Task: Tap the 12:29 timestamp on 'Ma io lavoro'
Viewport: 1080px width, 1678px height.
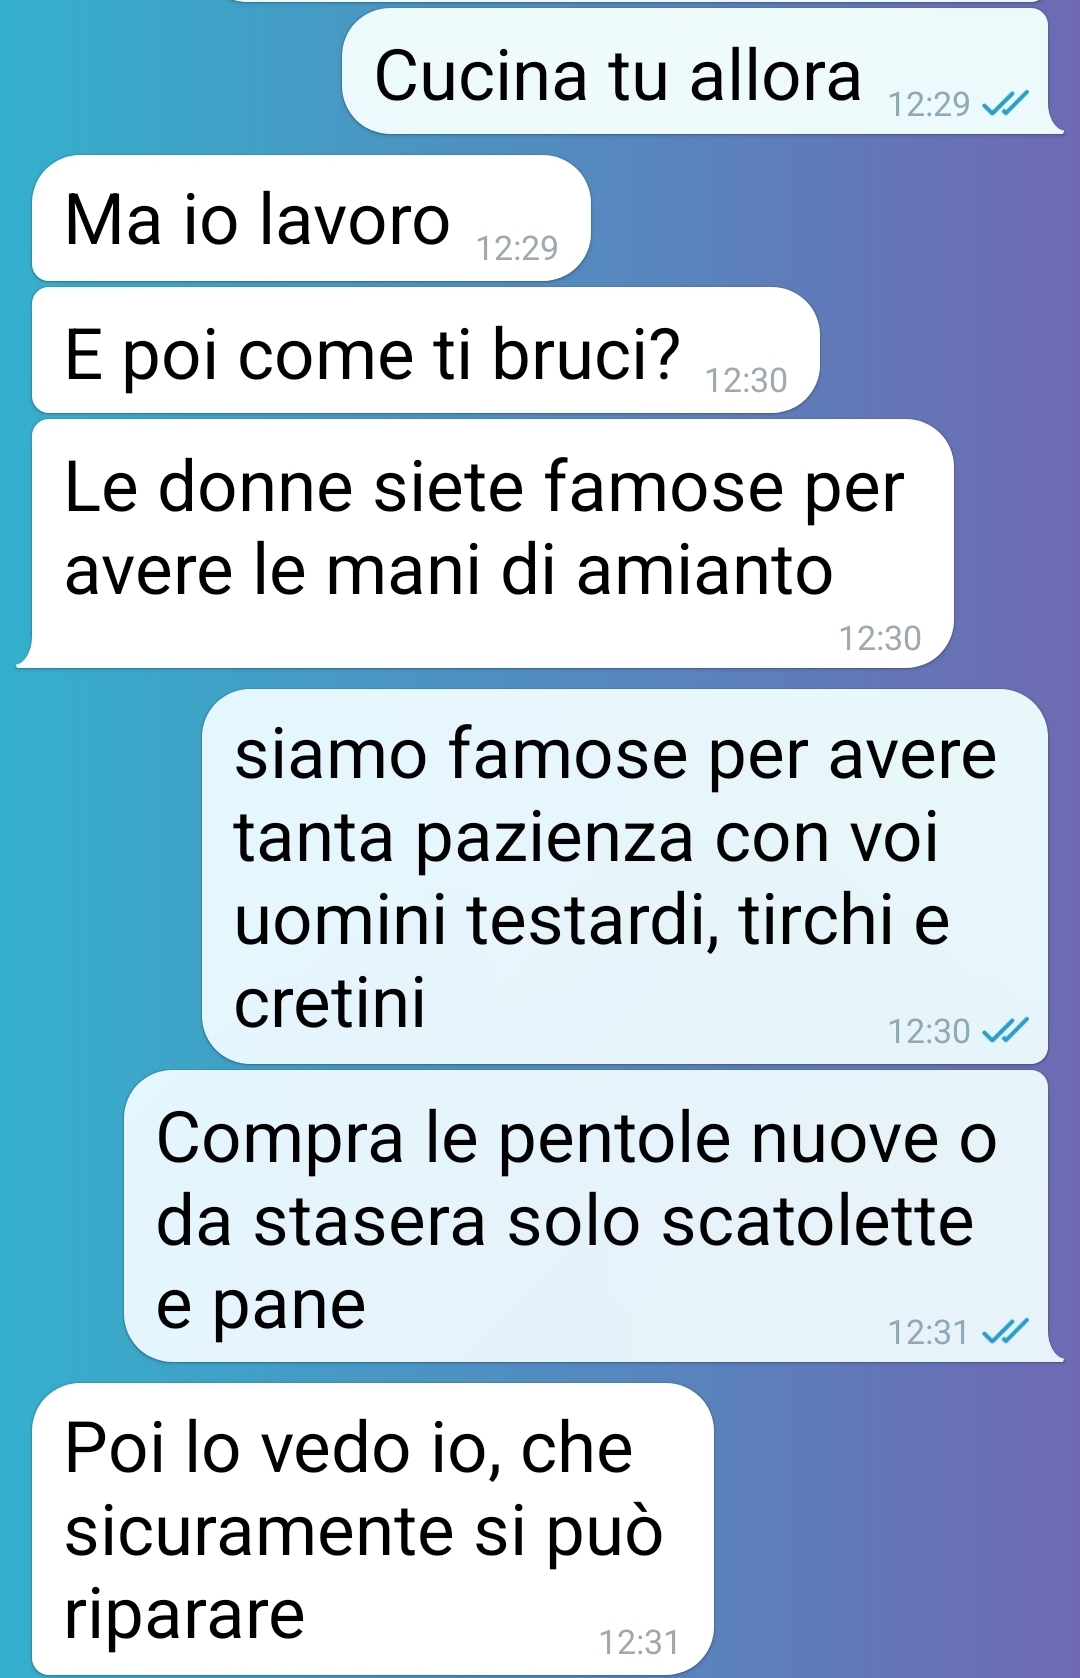Action: point(517,248)
